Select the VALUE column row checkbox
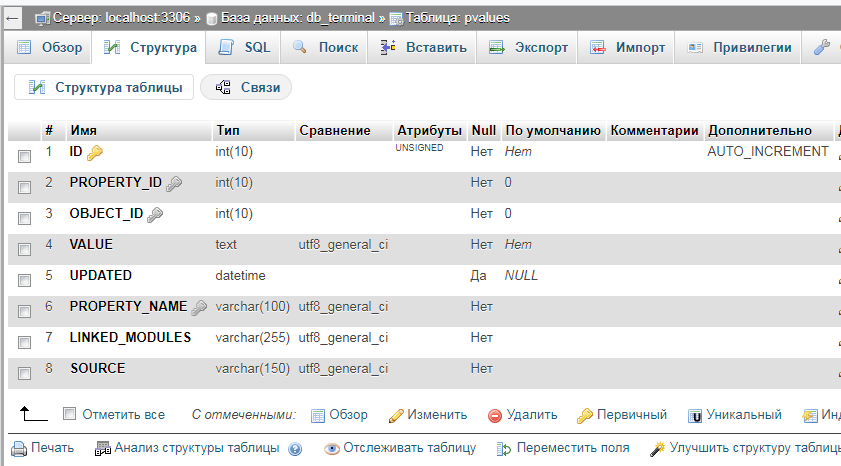 24,248
